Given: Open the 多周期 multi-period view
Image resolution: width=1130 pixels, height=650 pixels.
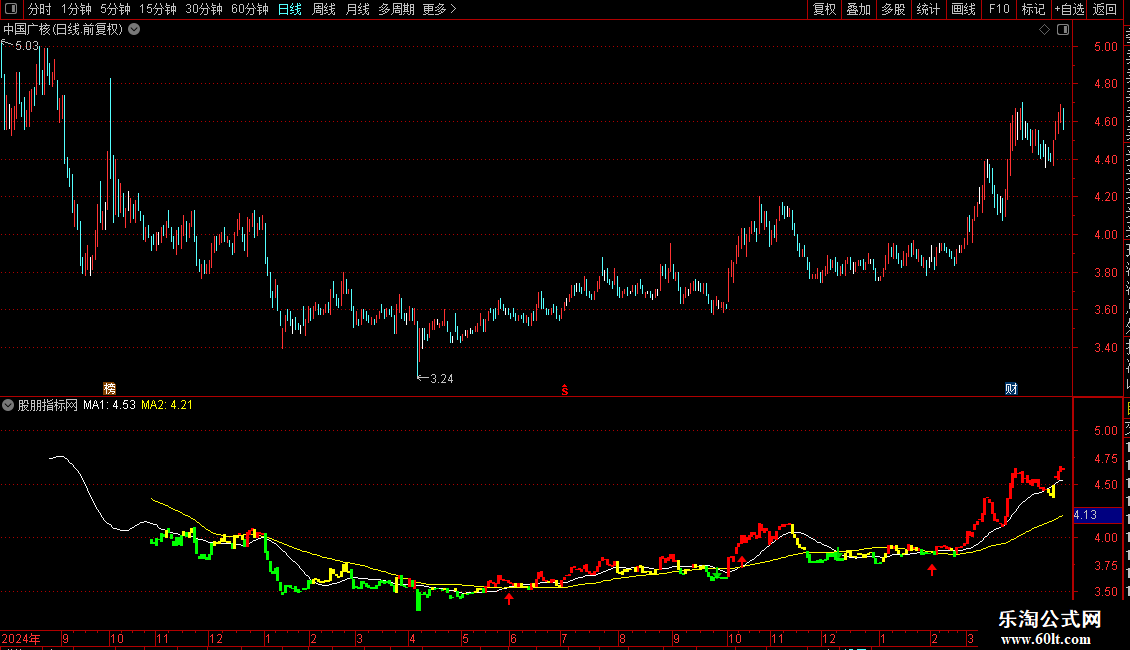Looking at the screenshot, I should click(396, 9).
